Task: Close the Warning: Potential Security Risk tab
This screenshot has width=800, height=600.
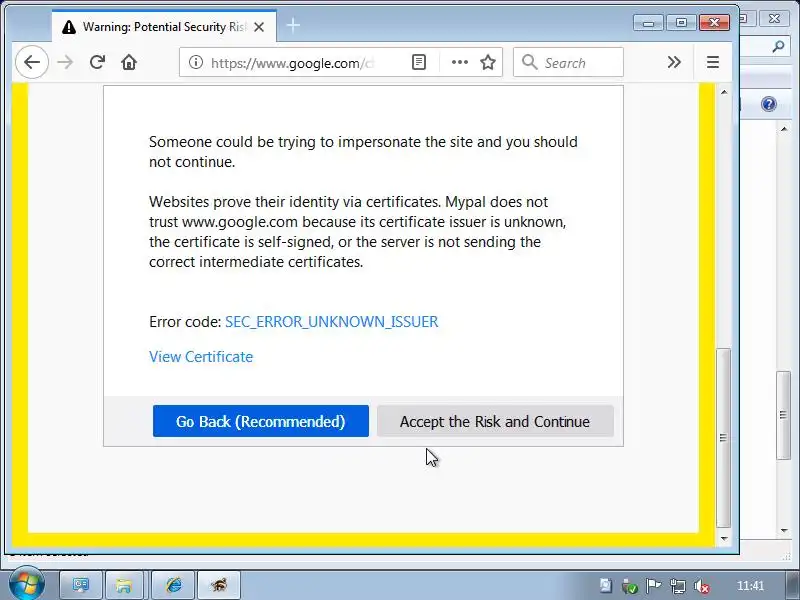Action: 259,27
